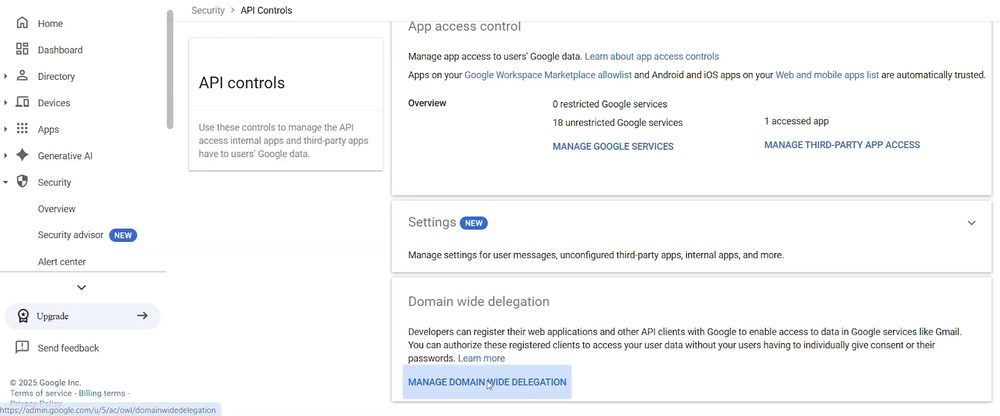Click the Dashboard grid icon
Image resolution: width=1000 pixels, height=416 pixels.
tap(22, 49)
